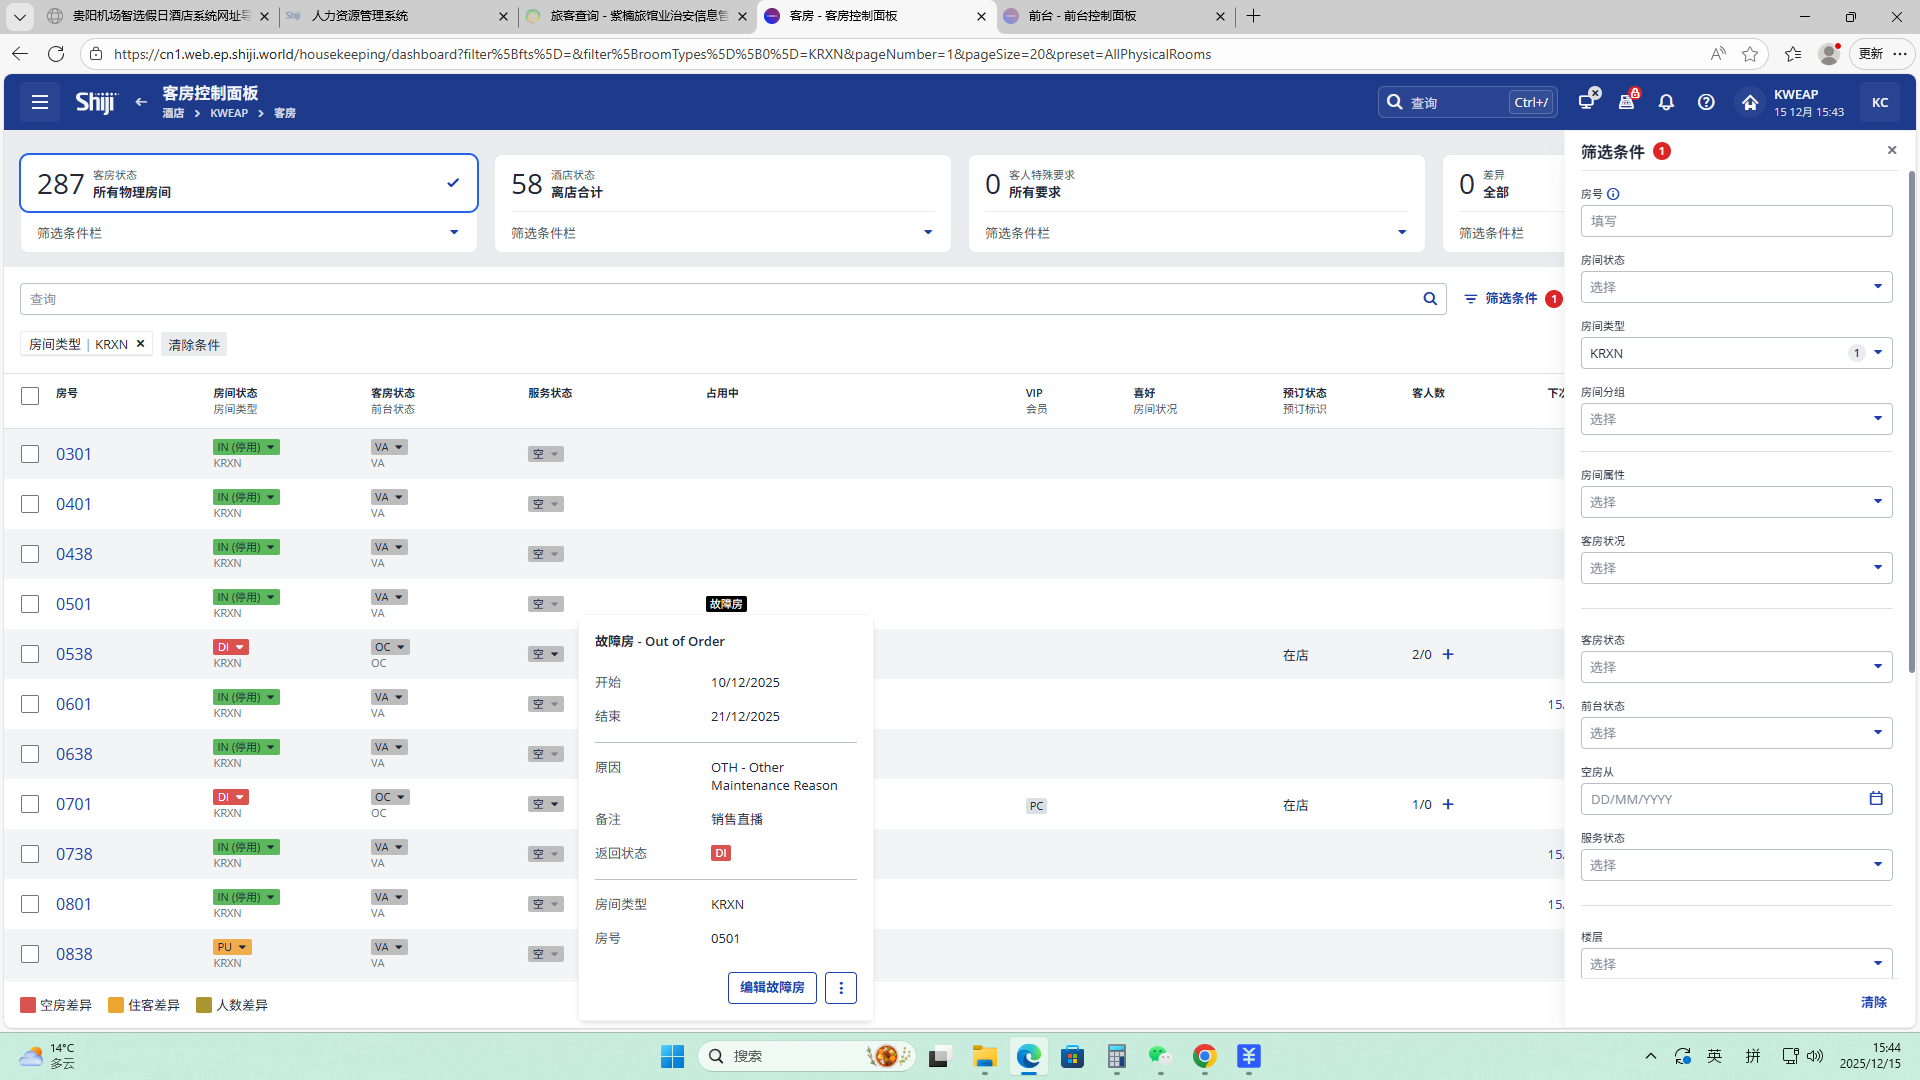The width and height of the screenshot is (1920, 1080).
Task: Click the 清除条件 button
Action: (x=194, y=345)
